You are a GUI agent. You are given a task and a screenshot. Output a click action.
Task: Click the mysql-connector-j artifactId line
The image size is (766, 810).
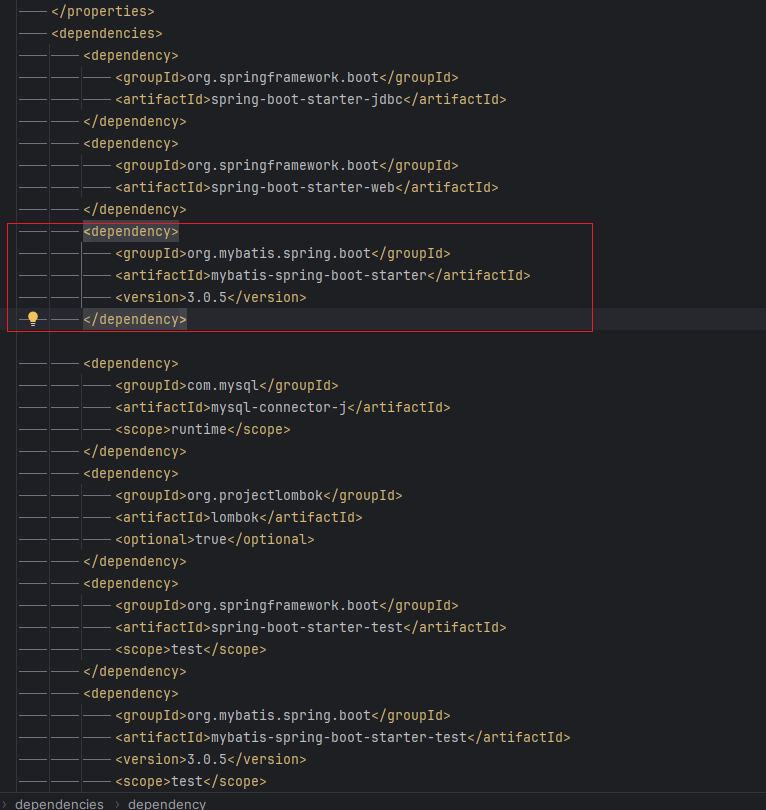283,408
